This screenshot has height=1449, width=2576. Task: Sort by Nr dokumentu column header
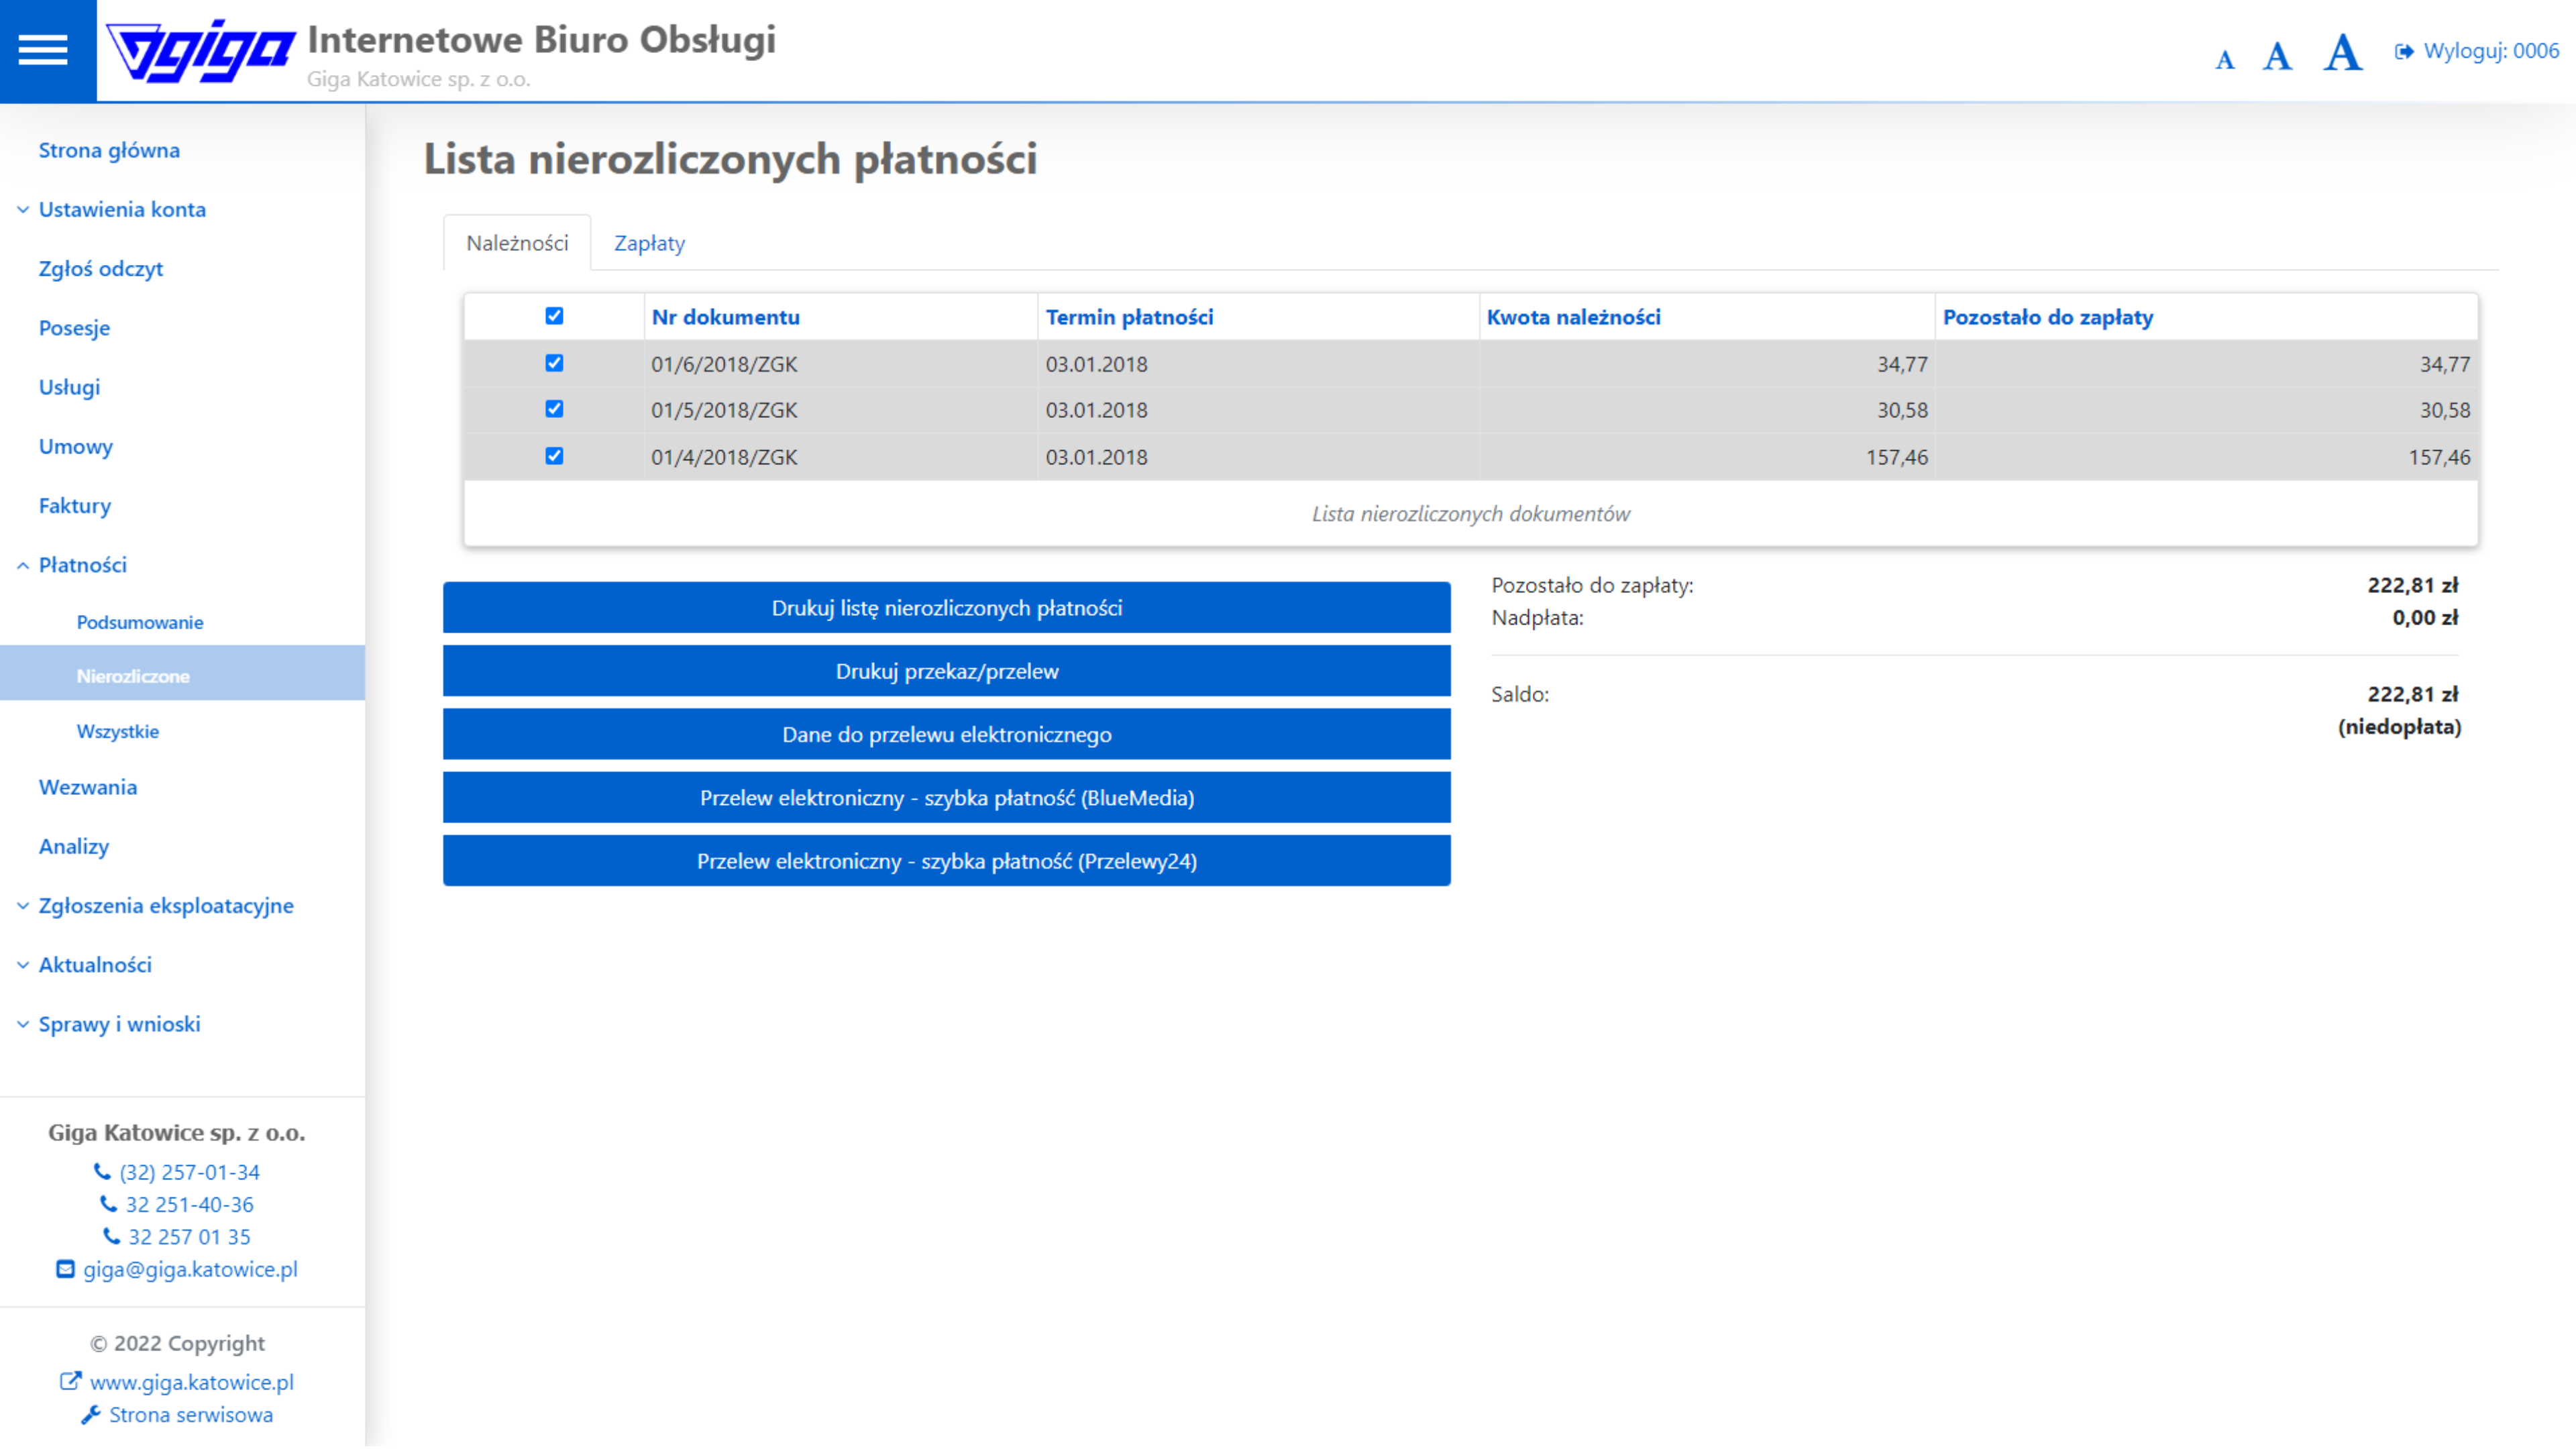coord(726,317)
